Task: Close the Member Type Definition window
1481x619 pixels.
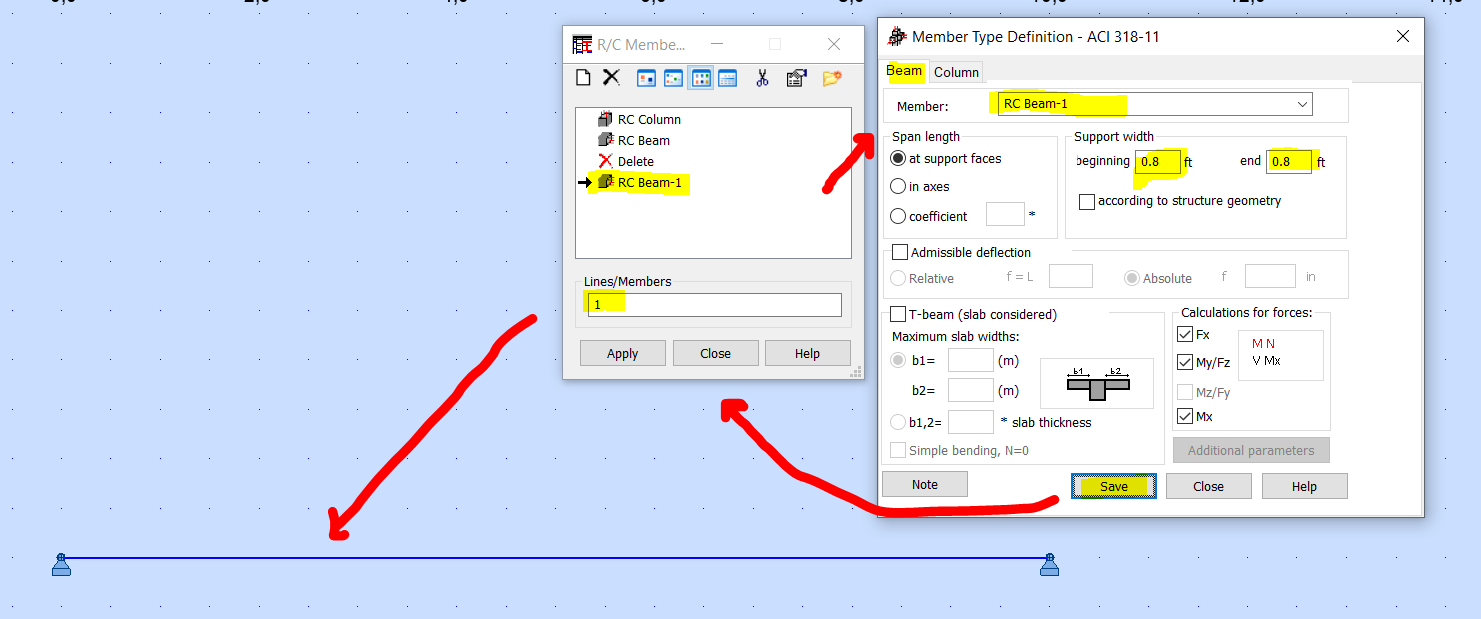Action: pos(1403,36)
